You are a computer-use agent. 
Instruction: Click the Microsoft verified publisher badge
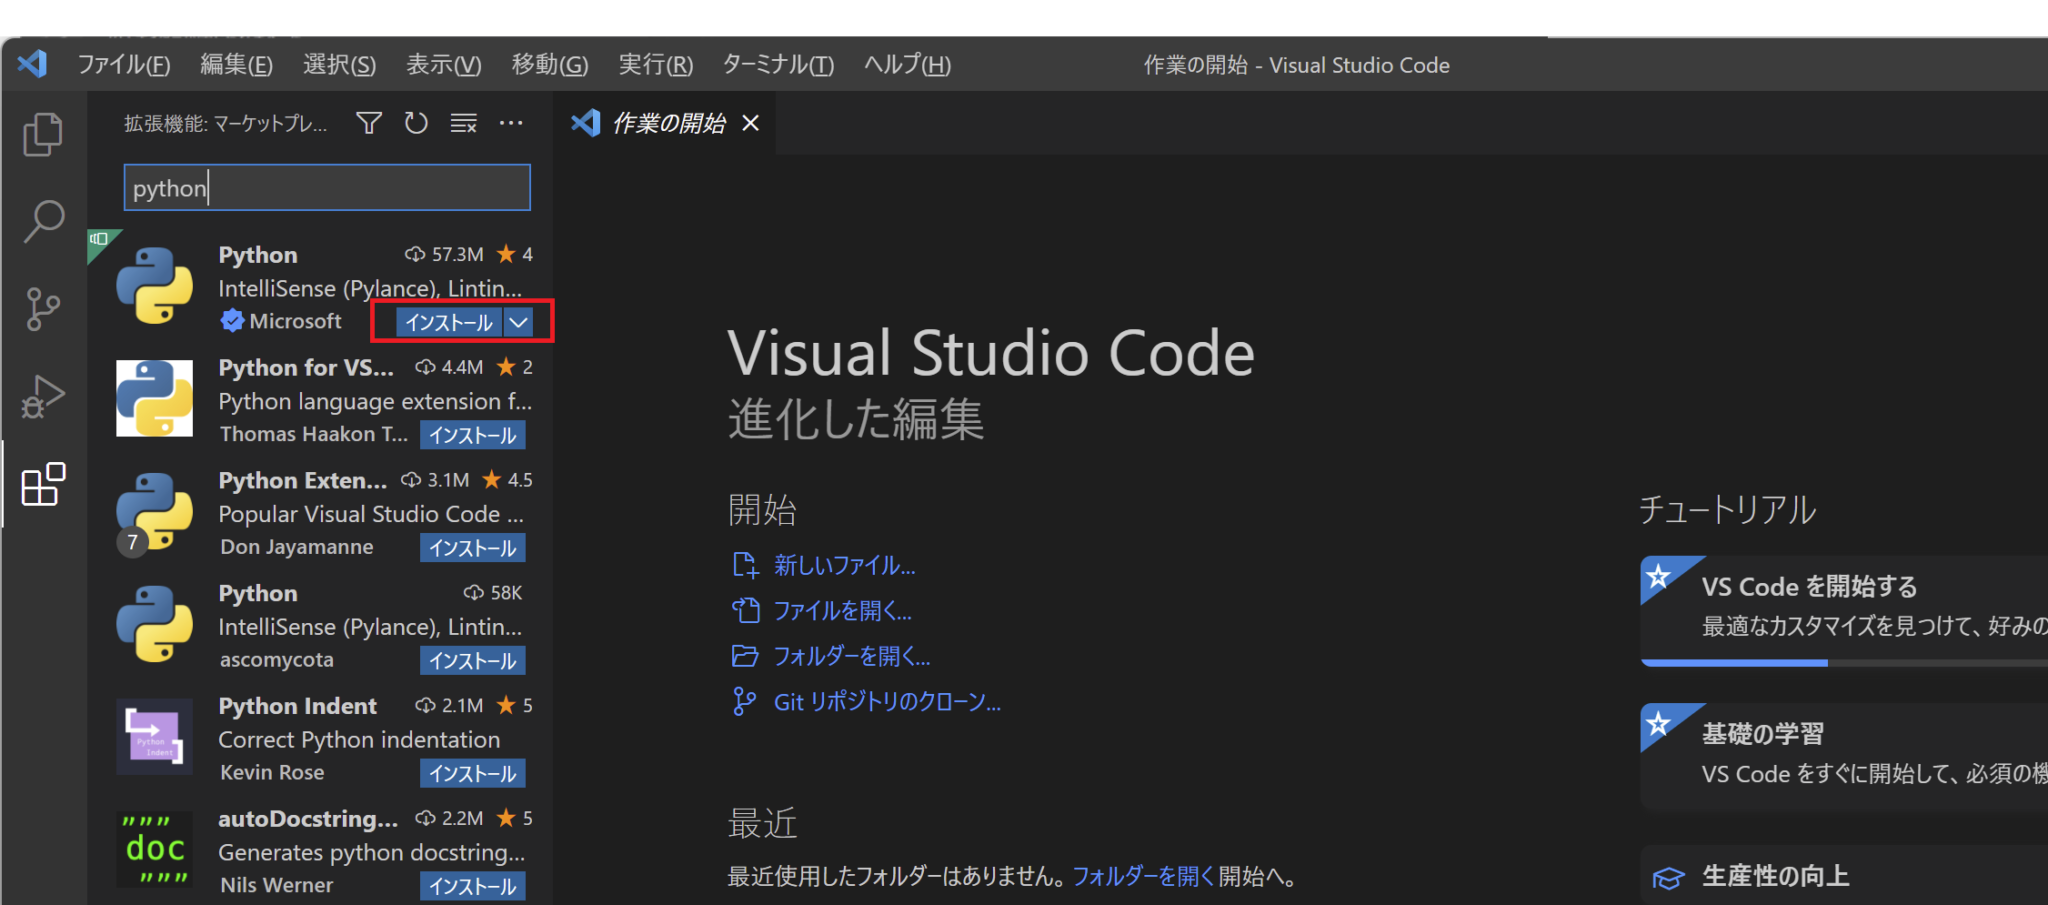point(232,320)
